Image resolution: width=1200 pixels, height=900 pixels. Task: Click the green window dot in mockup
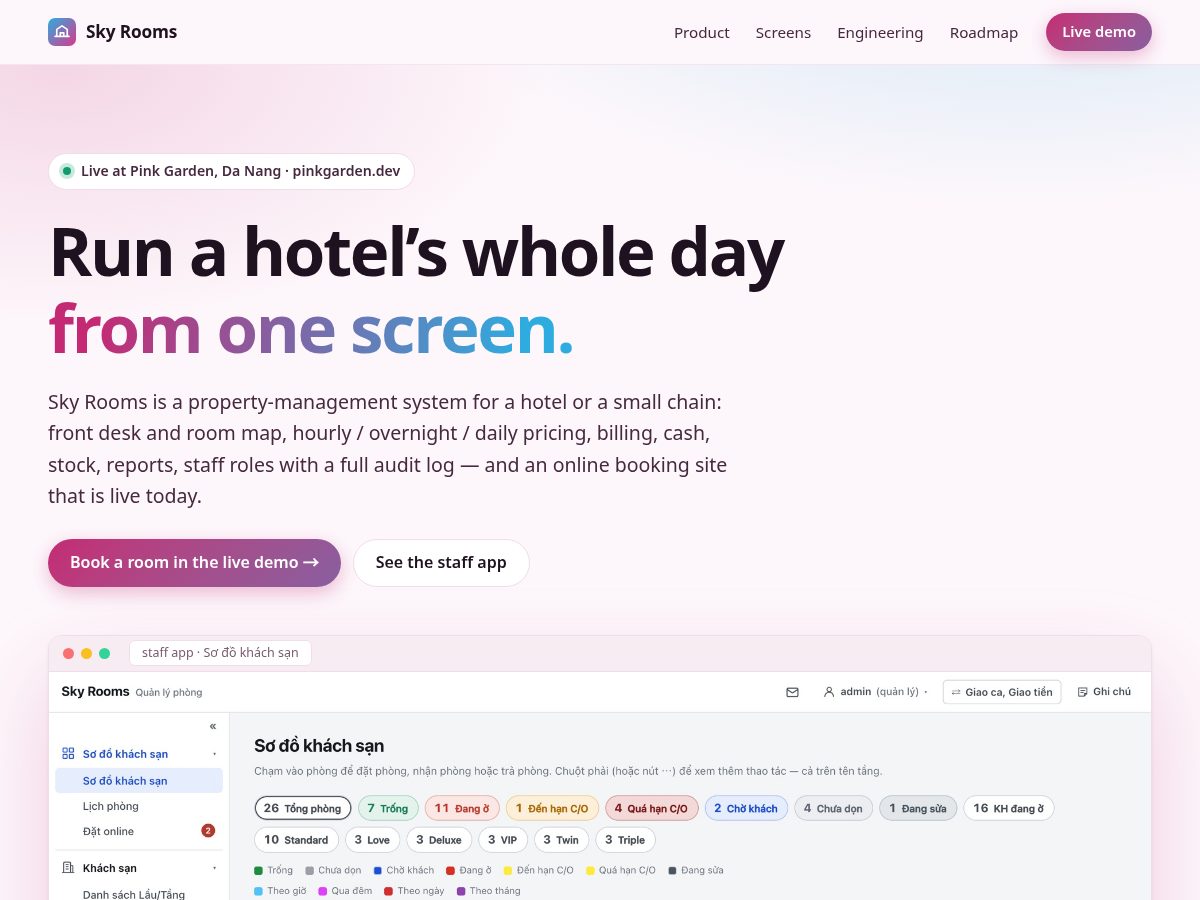tap(104, 653)
